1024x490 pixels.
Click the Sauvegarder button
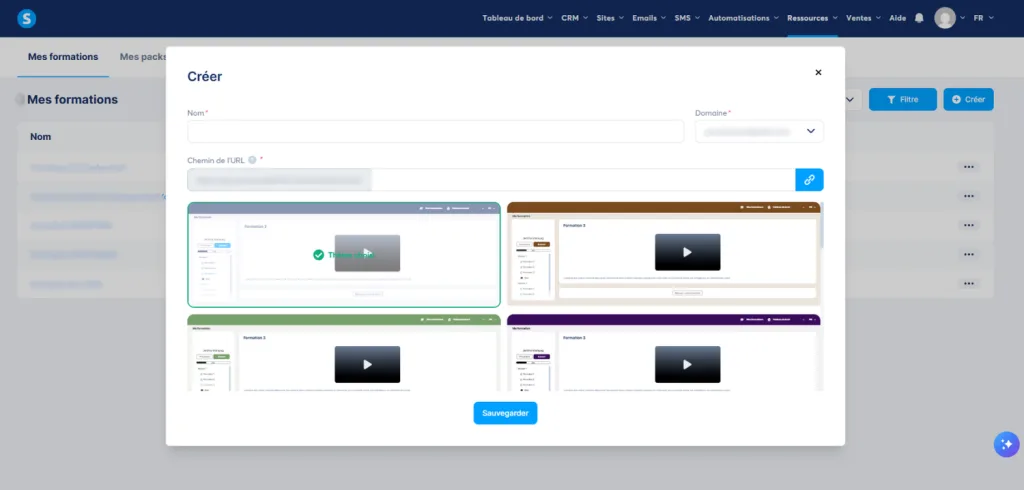click(x=505, y=413)
